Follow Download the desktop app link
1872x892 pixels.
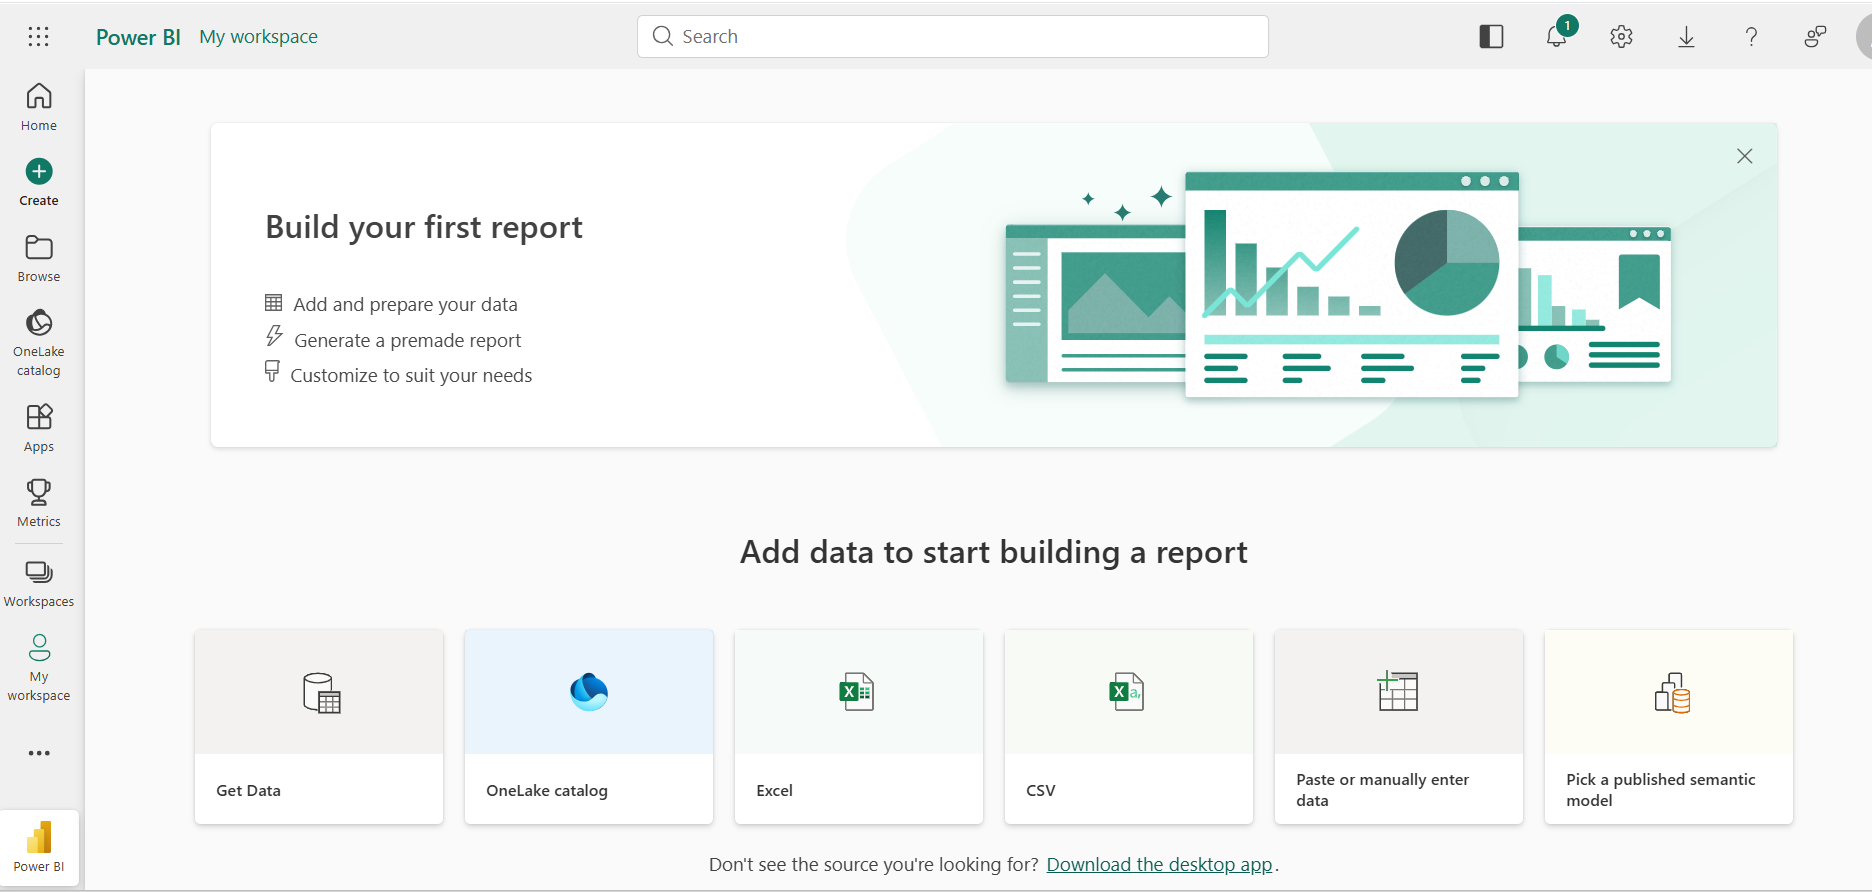(1159, 864)
